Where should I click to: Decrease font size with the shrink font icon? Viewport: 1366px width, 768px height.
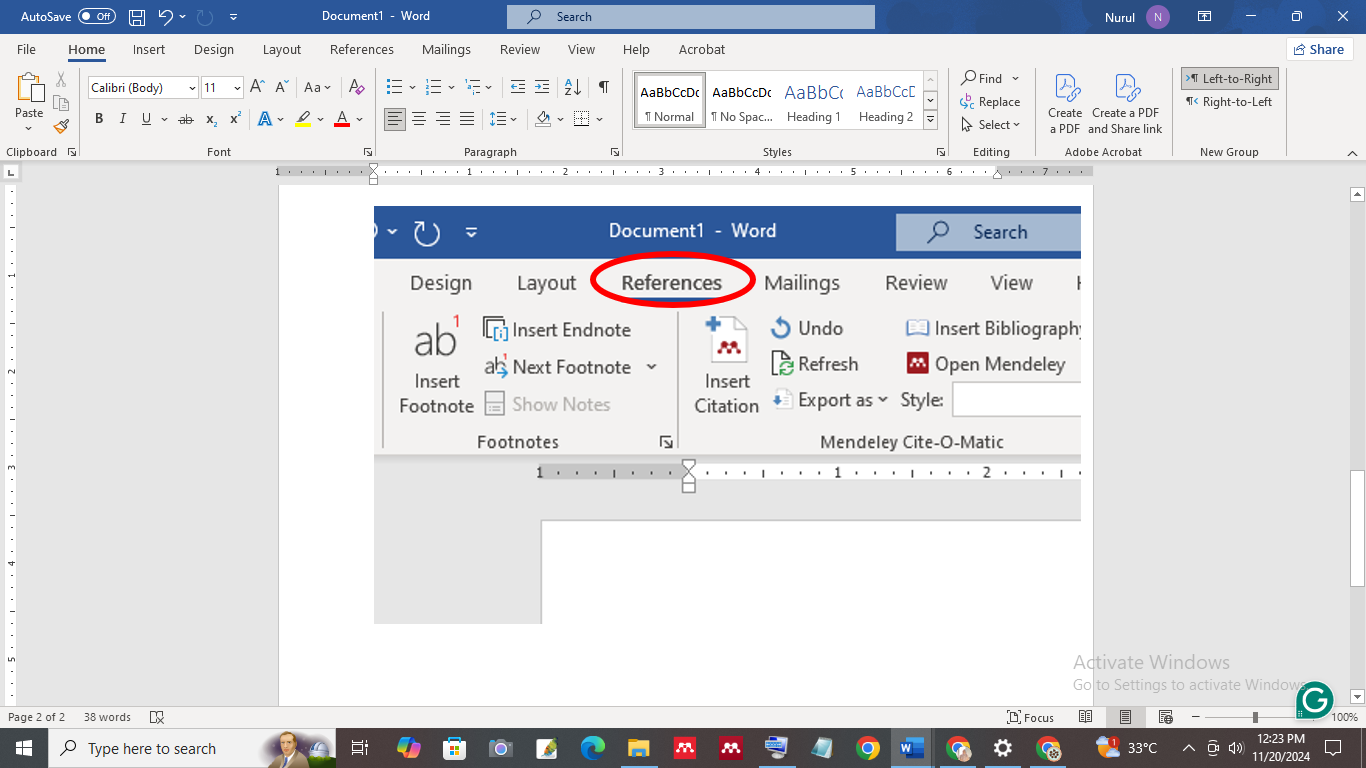tap(283, 88)
